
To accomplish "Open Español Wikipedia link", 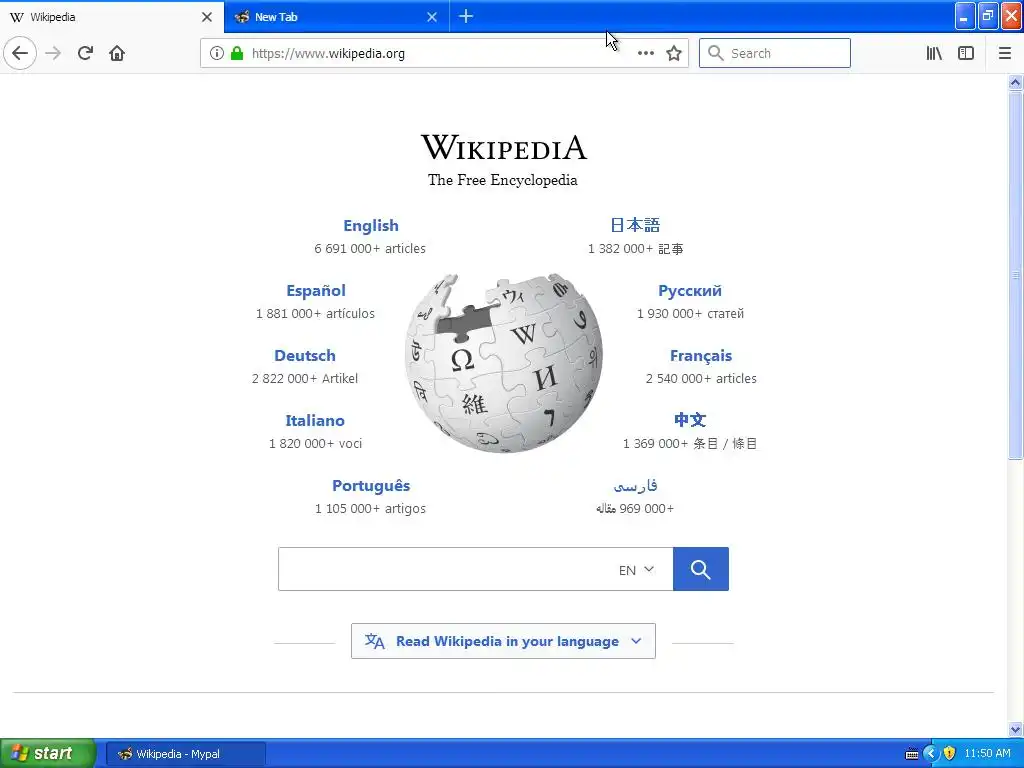I will pyautogui.click(x=316, y=291).
